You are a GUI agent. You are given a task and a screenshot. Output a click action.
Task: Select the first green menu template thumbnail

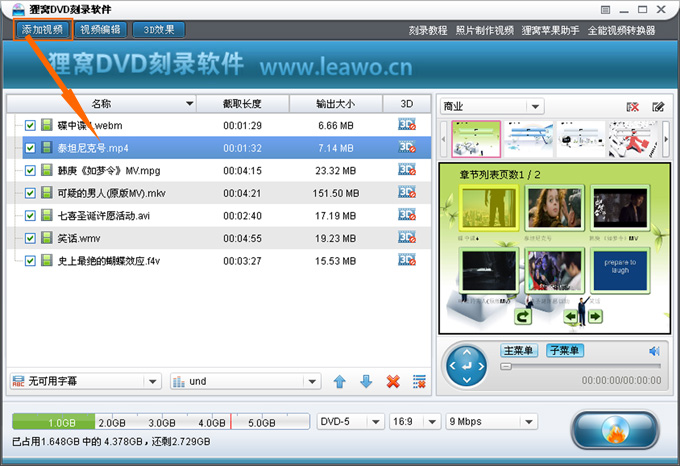pos(476,139)
